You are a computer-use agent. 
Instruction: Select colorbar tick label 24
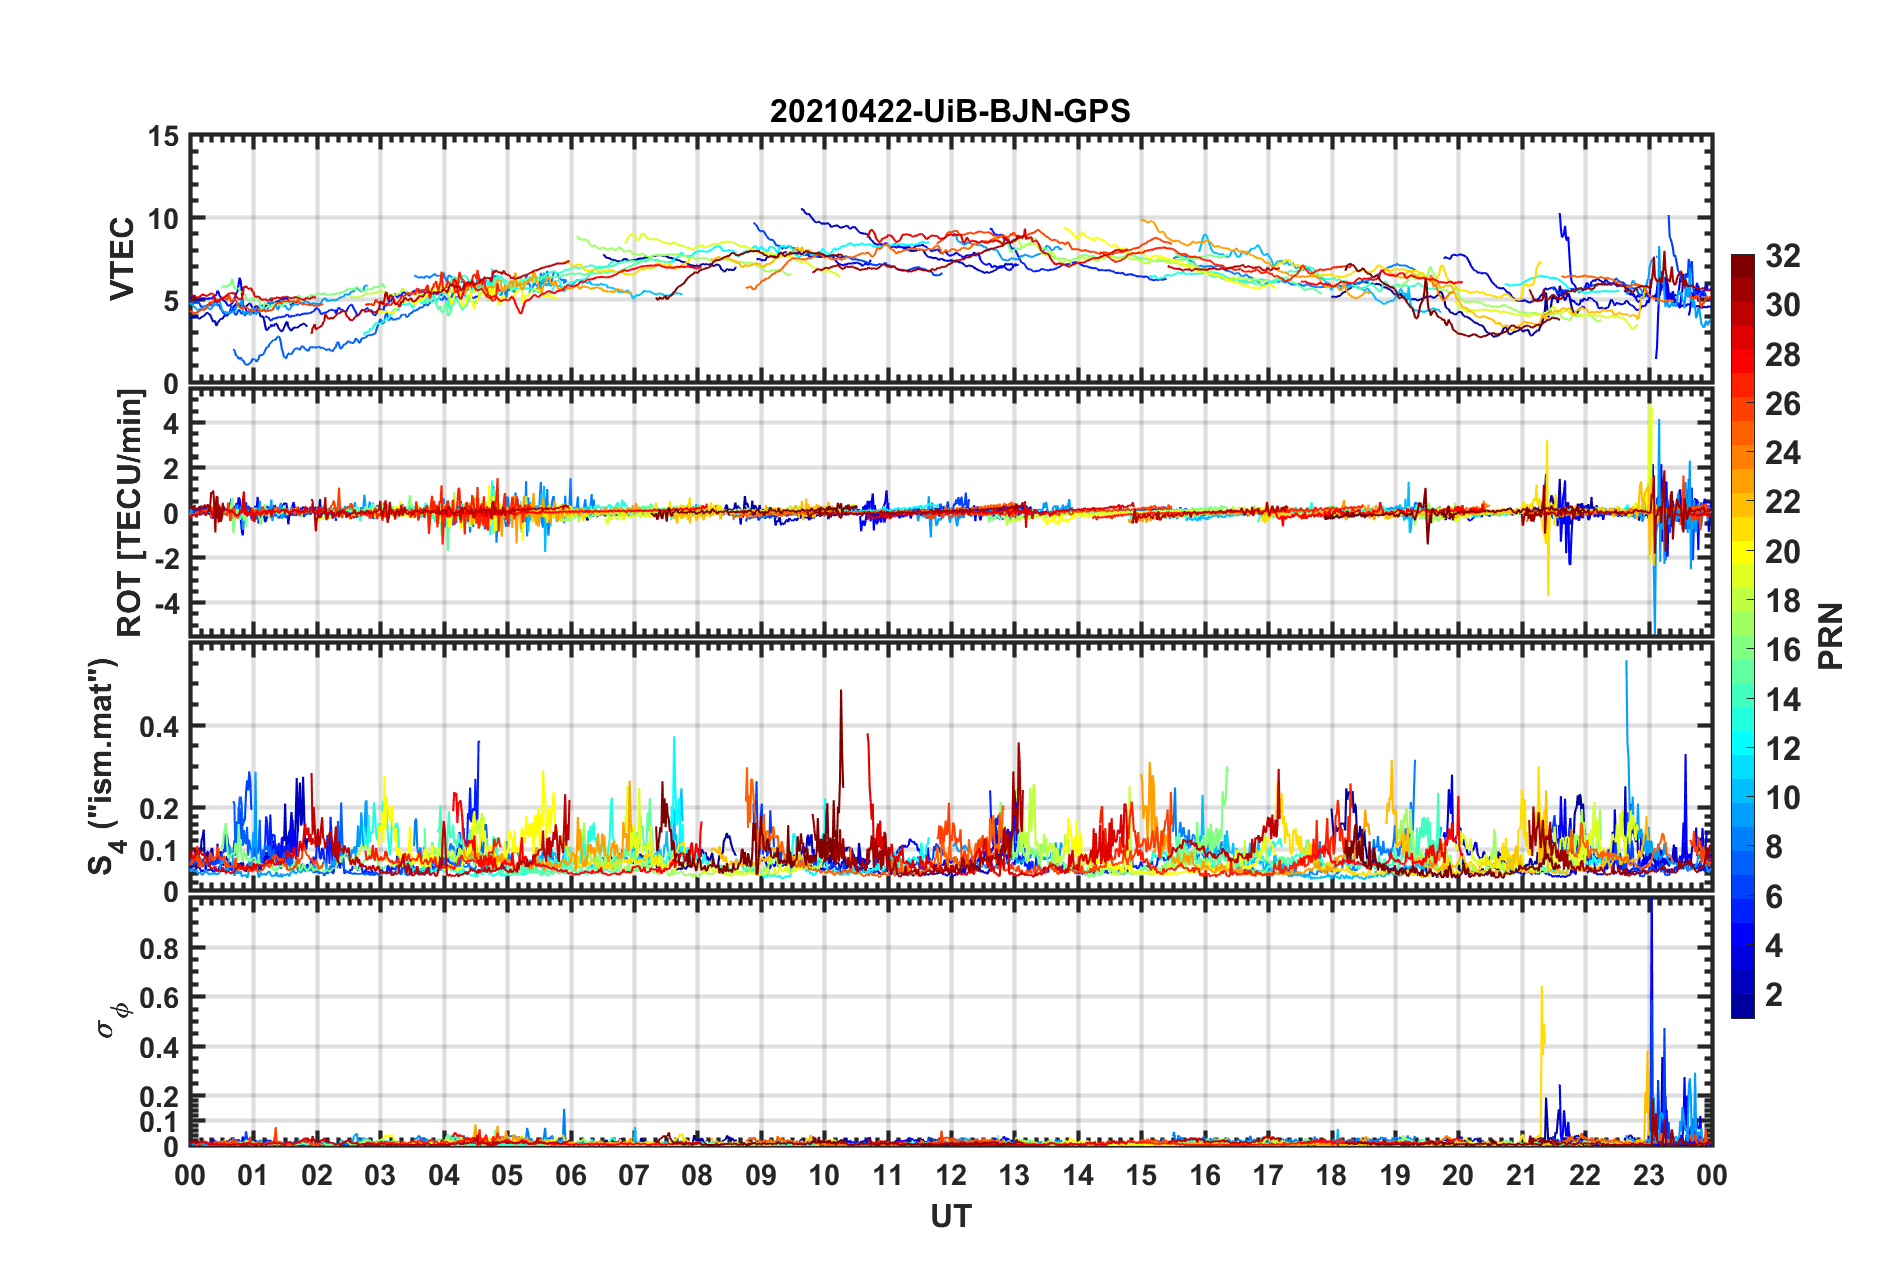pos(1782,453)
